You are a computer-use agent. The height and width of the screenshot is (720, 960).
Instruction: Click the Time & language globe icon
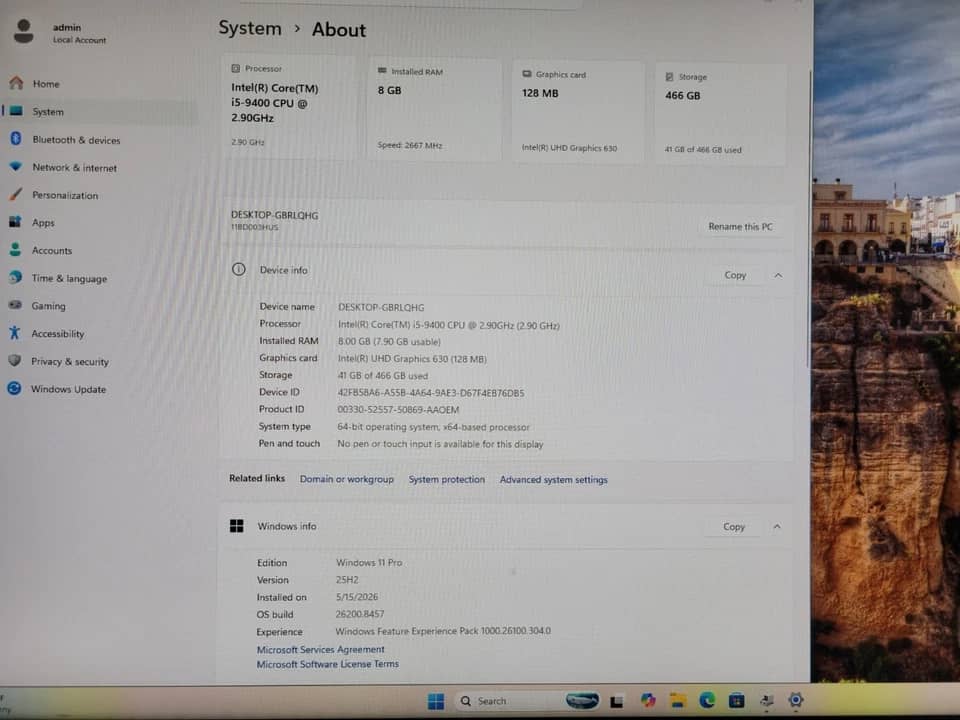(x=15, y=277)
